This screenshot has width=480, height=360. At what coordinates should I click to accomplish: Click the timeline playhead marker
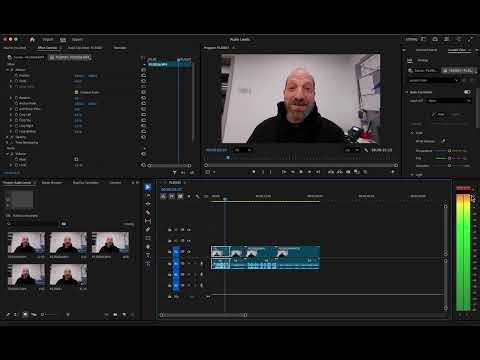click(225, 199)
